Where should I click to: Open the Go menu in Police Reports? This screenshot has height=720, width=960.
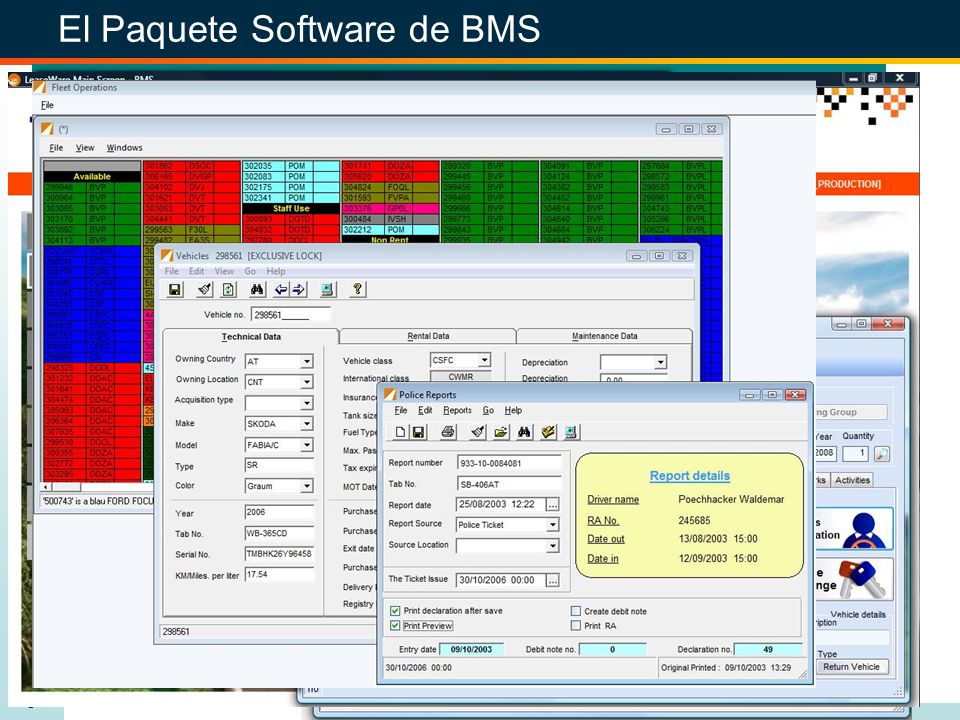488,410
